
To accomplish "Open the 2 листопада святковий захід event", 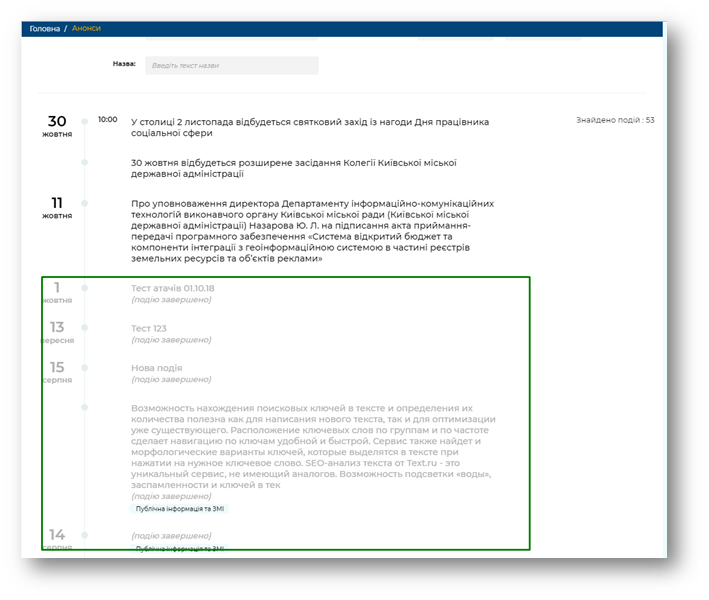I will click(310, 127).
